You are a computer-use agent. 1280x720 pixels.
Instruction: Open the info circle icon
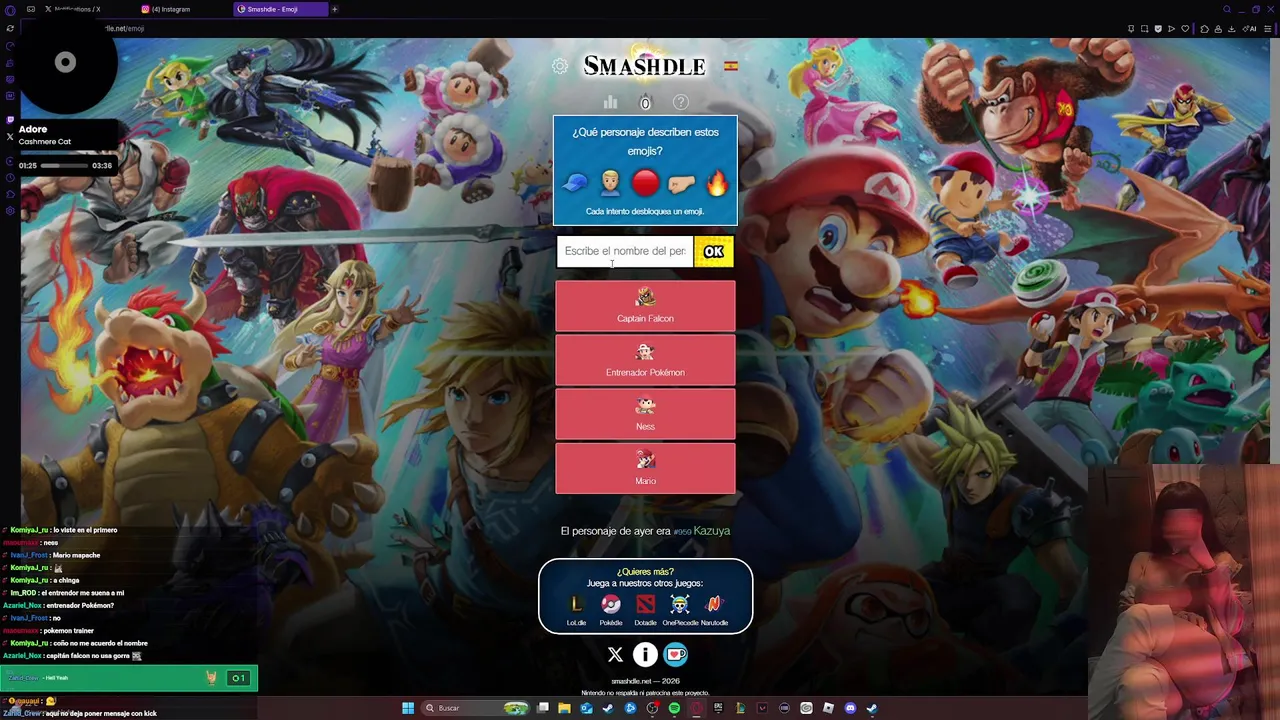coord(645,655)
